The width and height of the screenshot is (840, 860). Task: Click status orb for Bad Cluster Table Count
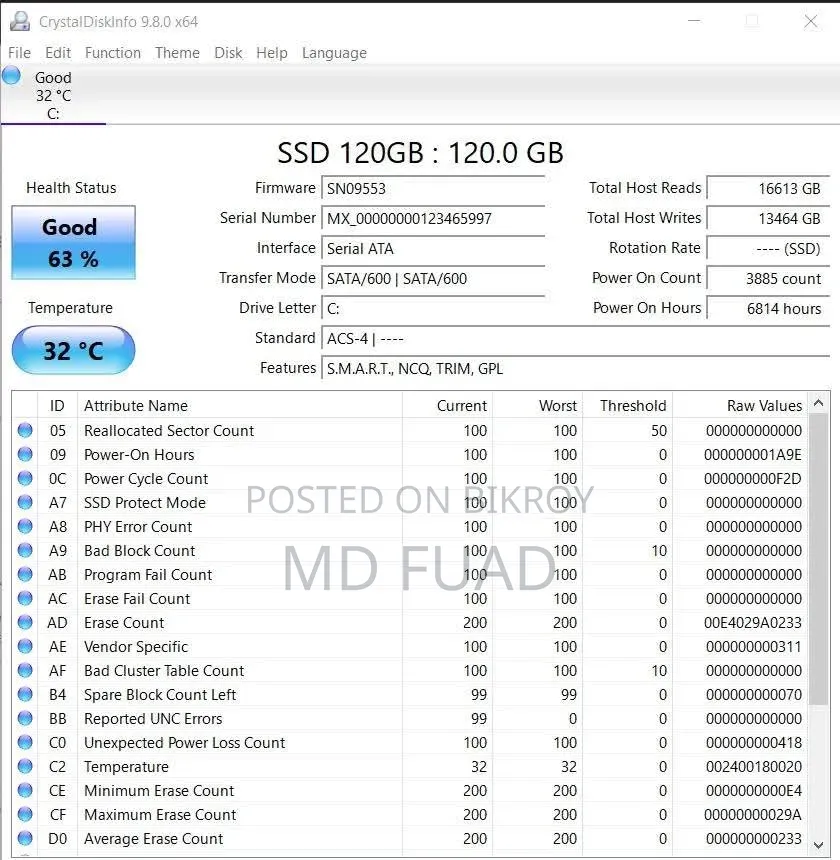point(25,670)
